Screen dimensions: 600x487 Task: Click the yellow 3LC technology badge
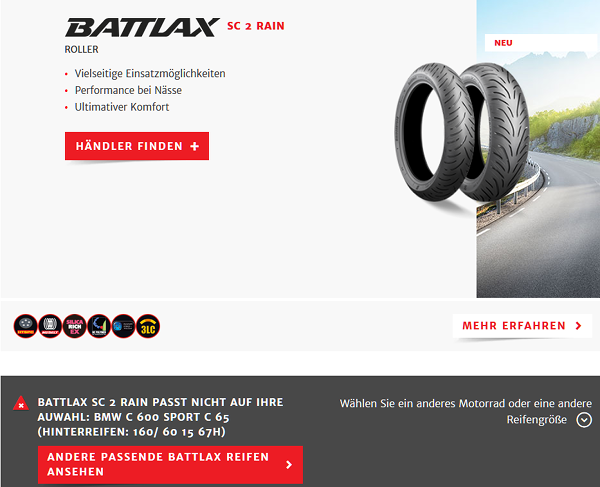[148, 326]
